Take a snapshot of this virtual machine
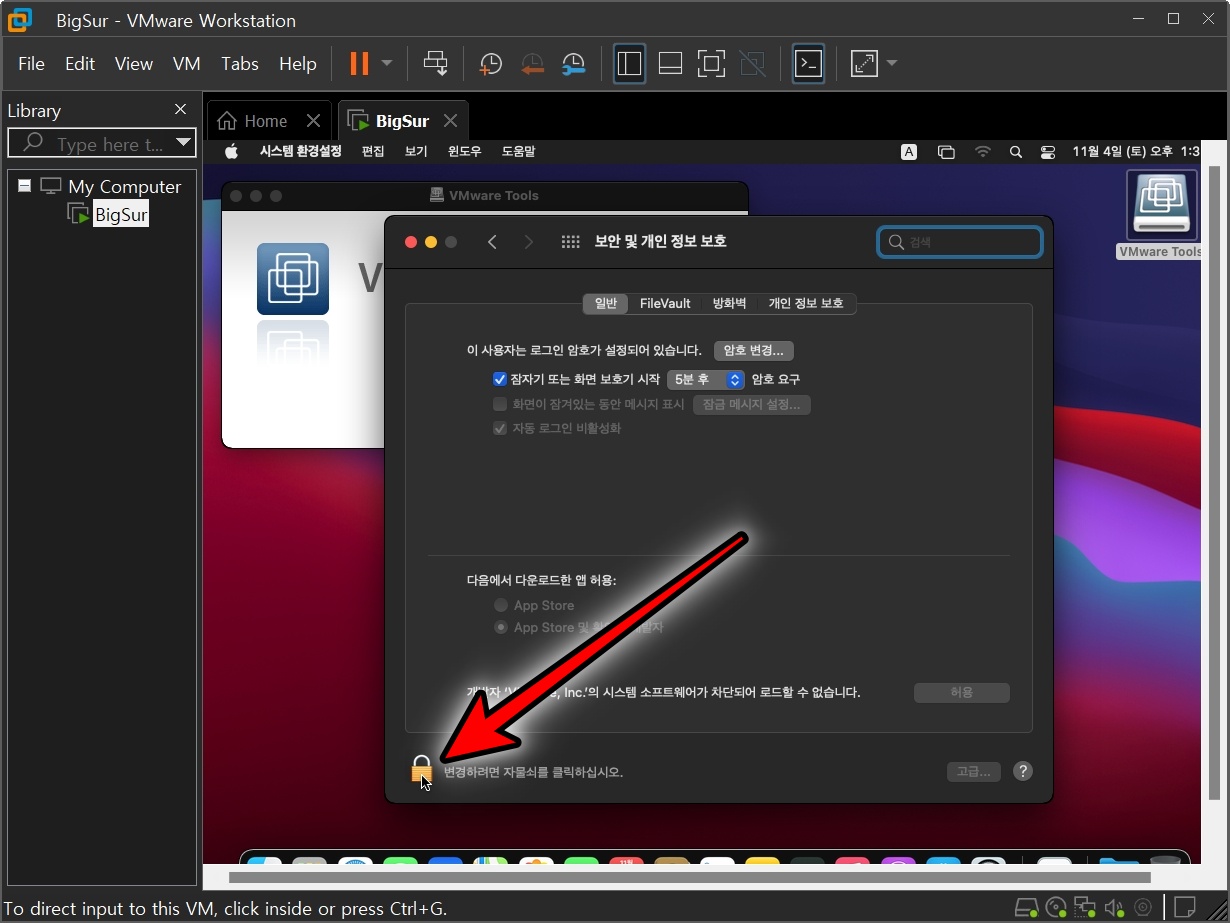 coord(490,64)
